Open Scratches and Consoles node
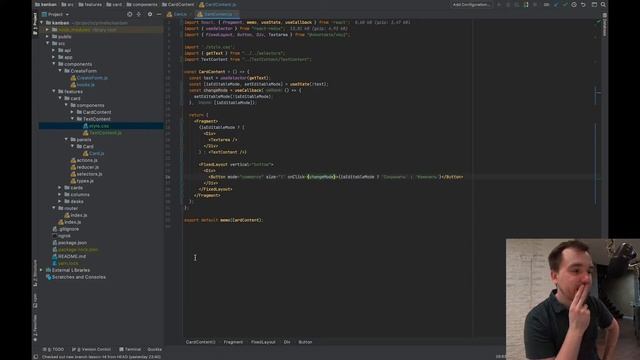640x360 pixels. (76, 277)
